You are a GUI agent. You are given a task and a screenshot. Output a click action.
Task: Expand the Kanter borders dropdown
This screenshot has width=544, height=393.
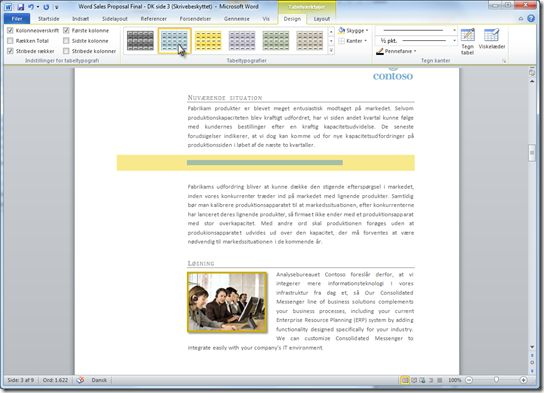click(352, 41)
